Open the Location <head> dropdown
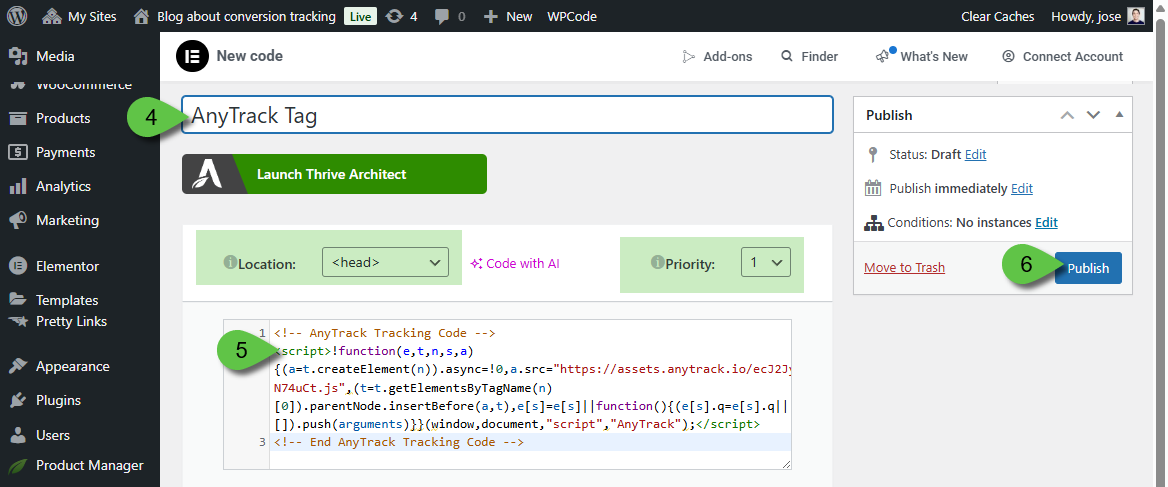The width and height of the screenshot is (1168, 487). coord(385,262)
